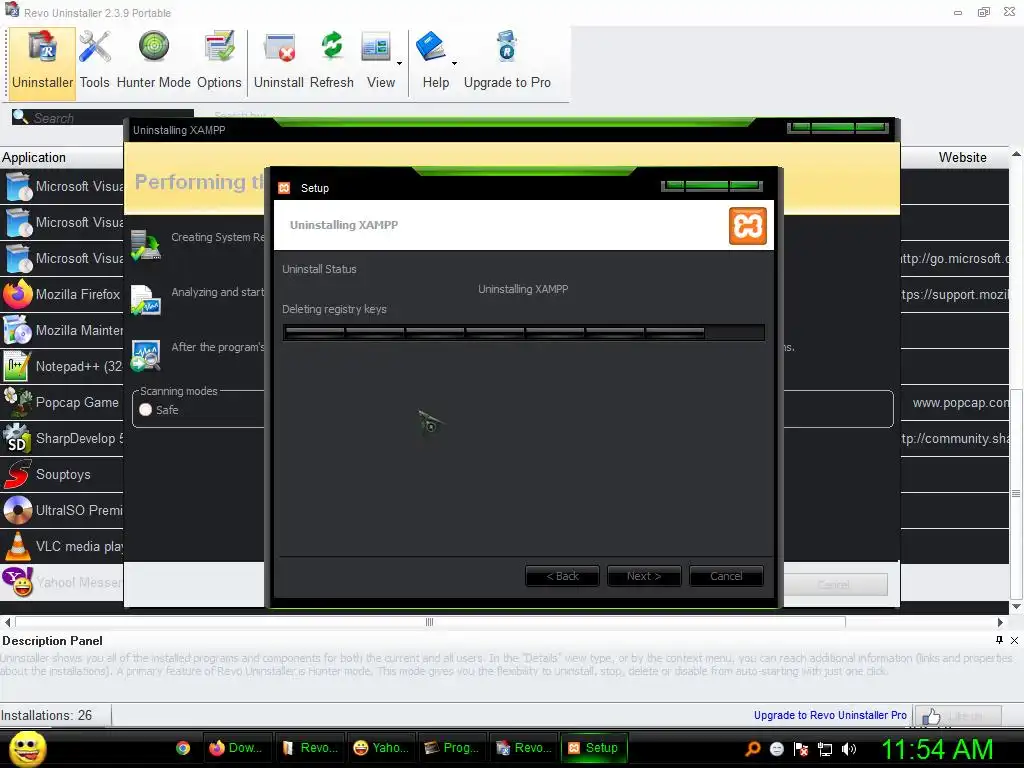This screenshot has height=768, width=1024.
Task: Select the SharpDevelop entry icon
Action: pos(16,438)
